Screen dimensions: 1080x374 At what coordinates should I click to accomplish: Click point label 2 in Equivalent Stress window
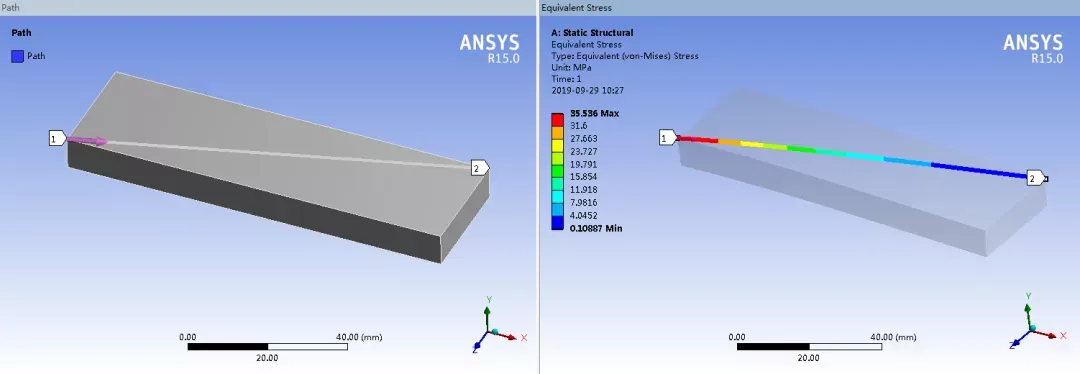pyautogui.click(x=1036, y=178)
